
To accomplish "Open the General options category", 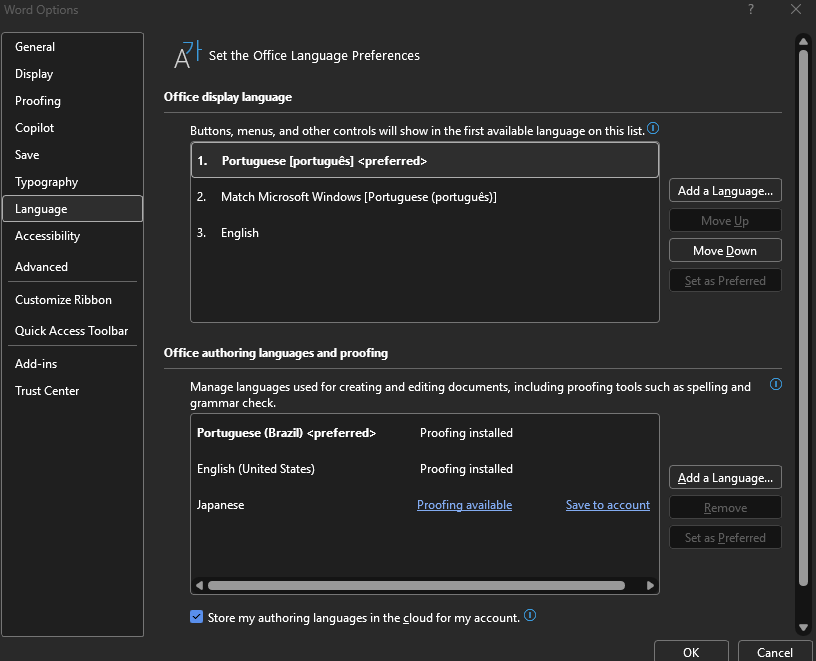I will (73, 47).
